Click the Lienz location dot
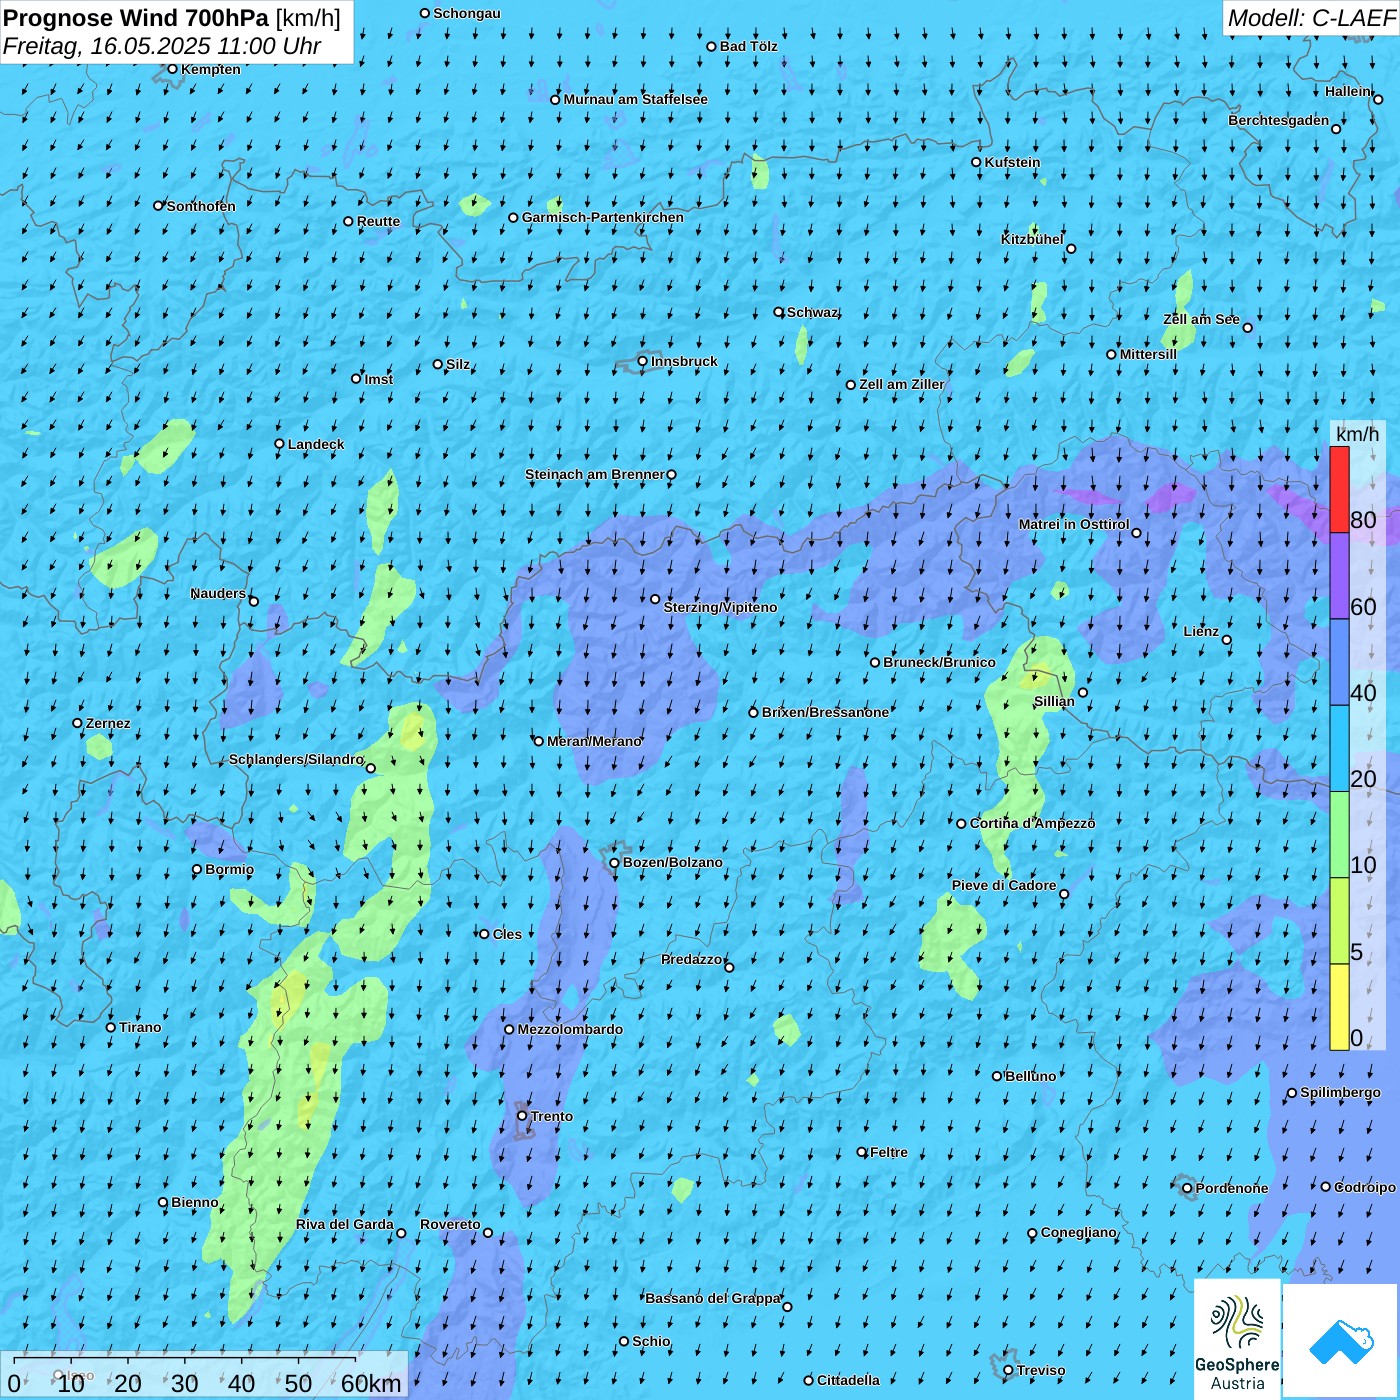 [1227, 640]
